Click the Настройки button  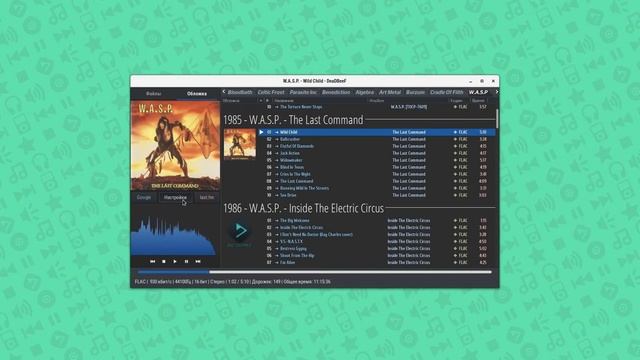tap(175, 198)
